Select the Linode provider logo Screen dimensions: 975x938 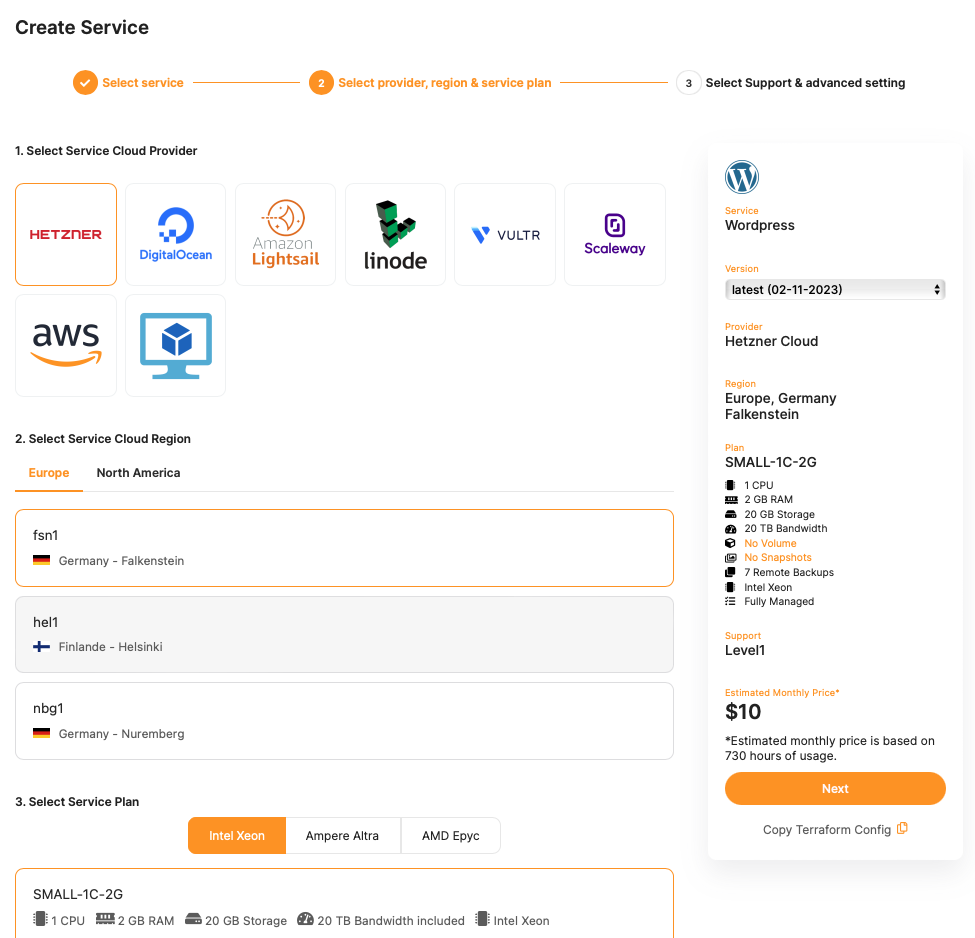(395, 235)
